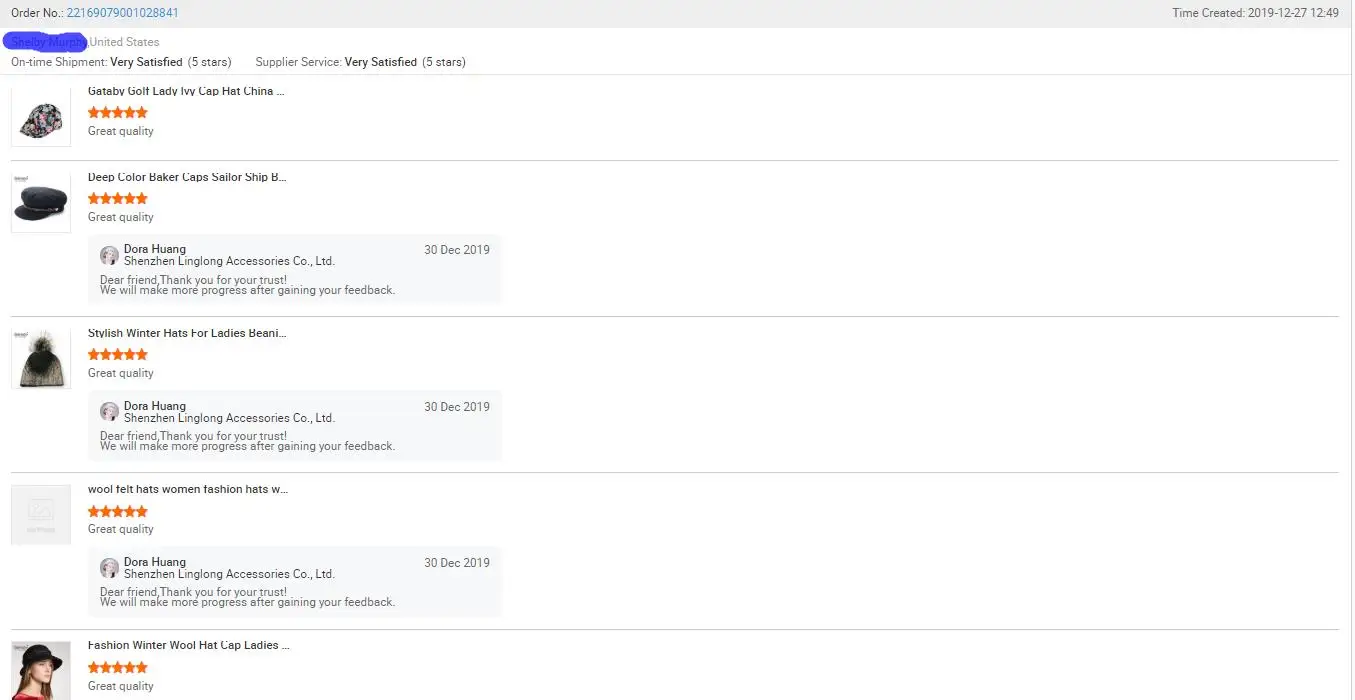Open Gataby Golf Lady Ivy Cap title
This screenshot has height=700, width=1355.
tap(186, 91)
